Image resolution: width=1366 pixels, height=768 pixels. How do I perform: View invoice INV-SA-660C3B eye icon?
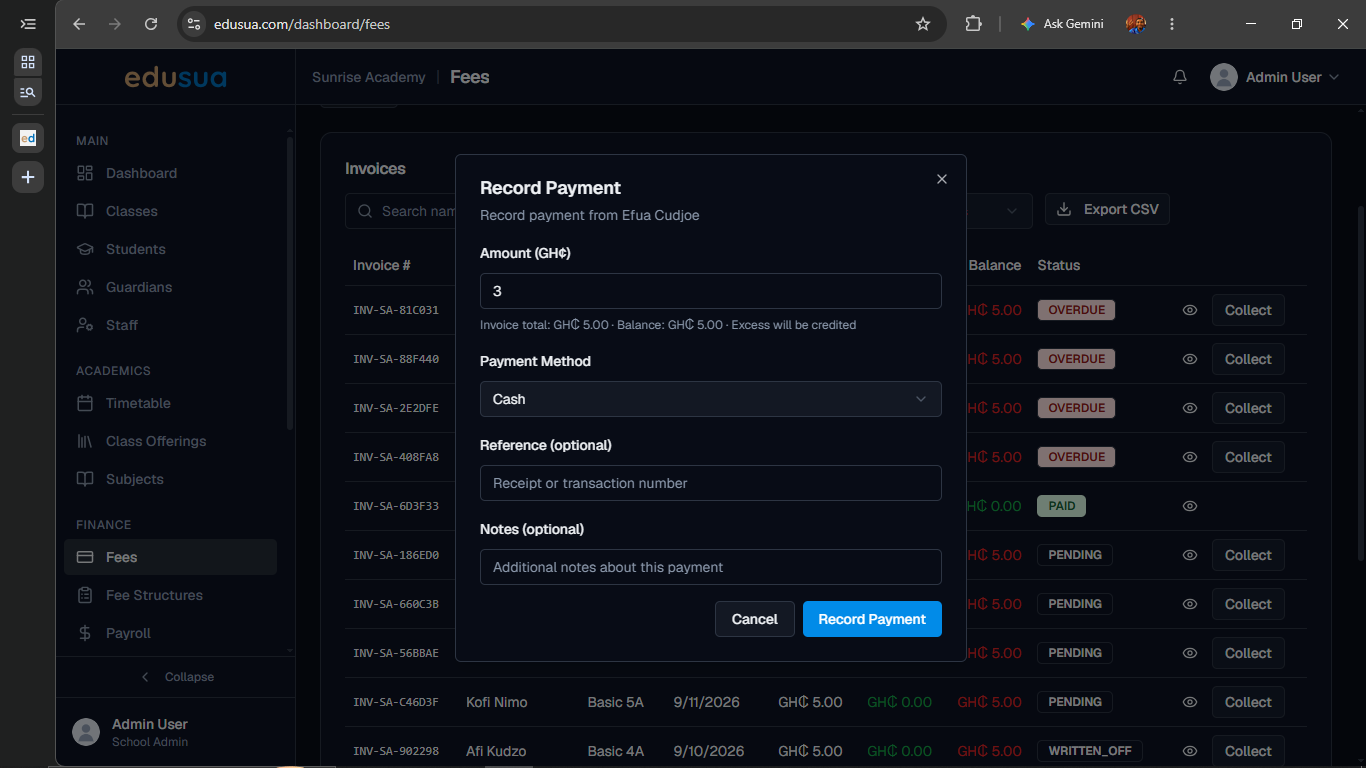pos(1190,604)
